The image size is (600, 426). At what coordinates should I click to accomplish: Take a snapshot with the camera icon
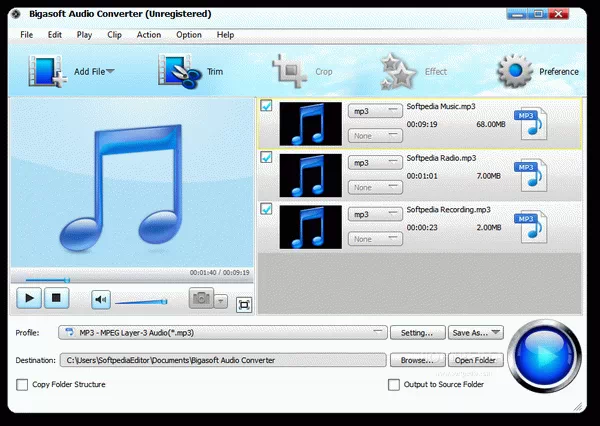click(201, 298)
